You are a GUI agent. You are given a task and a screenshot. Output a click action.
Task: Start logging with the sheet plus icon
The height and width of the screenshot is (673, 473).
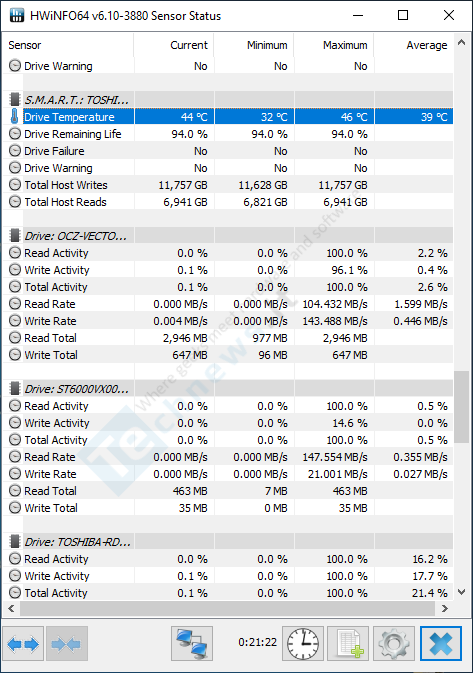point(348,643)
